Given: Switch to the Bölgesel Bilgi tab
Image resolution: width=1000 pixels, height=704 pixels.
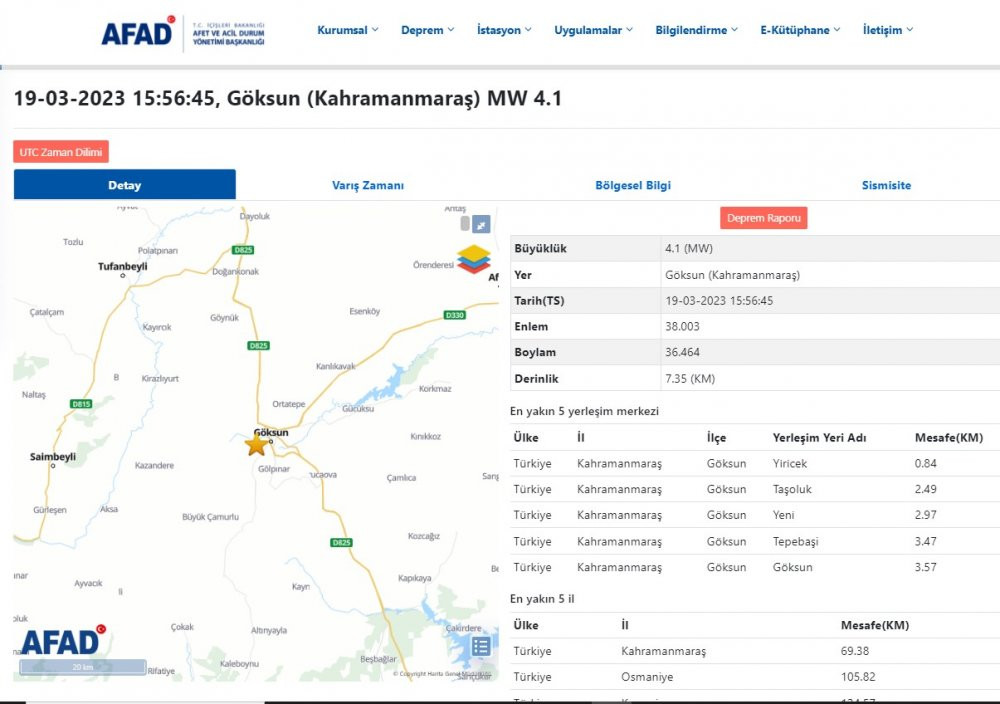Looking at the screenshot, I should pos(633,185).
